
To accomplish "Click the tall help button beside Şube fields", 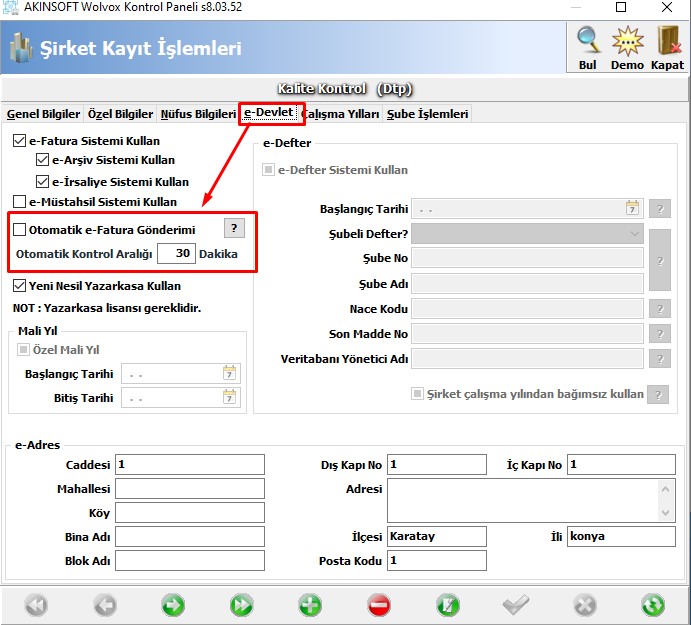I will (x=660, y=260).
